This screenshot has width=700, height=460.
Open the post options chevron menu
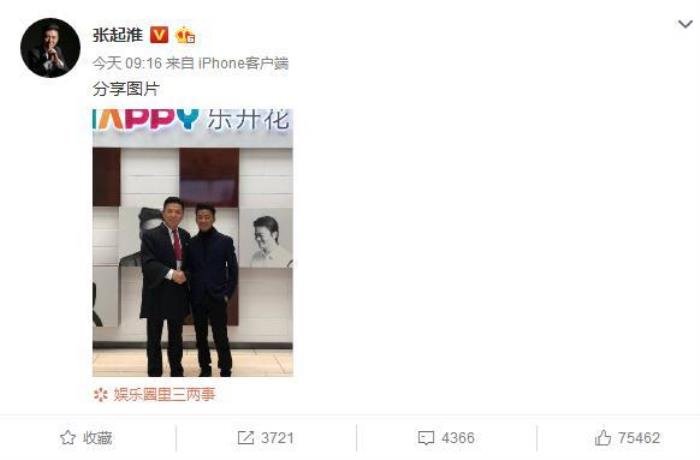point(685,24)
